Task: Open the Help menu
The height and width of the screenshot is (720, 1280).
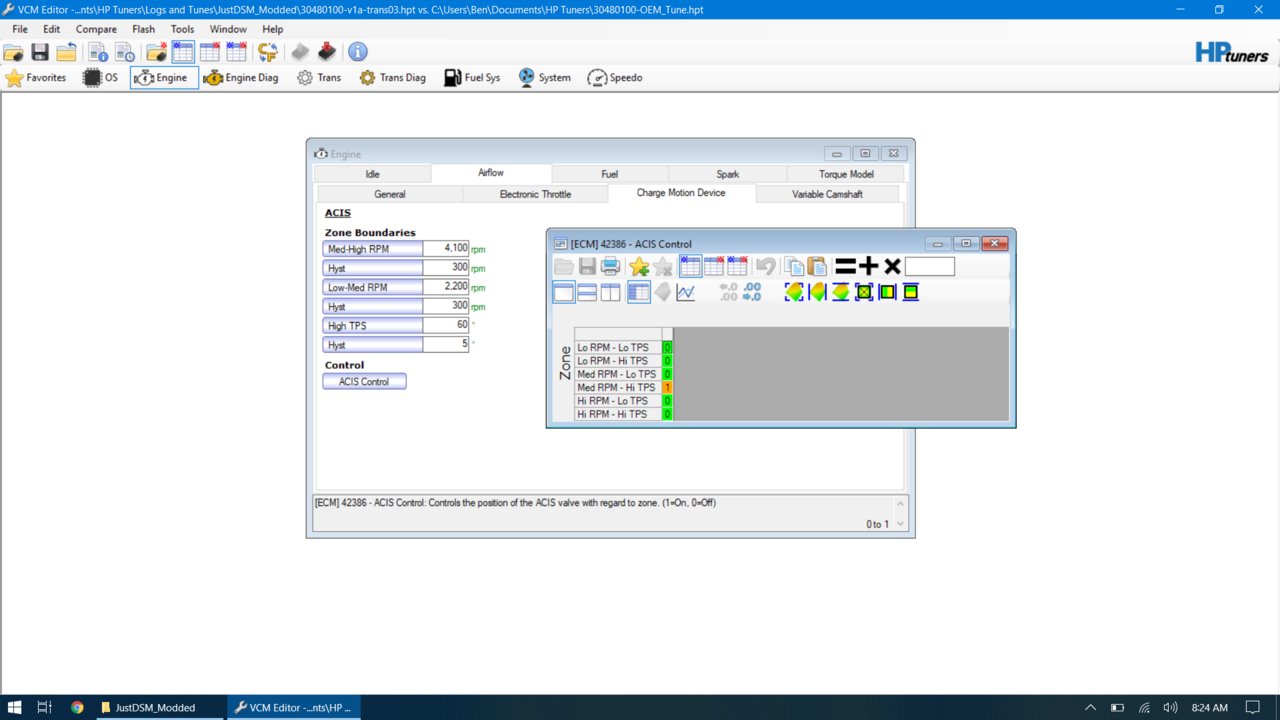Action: (273, 29)
